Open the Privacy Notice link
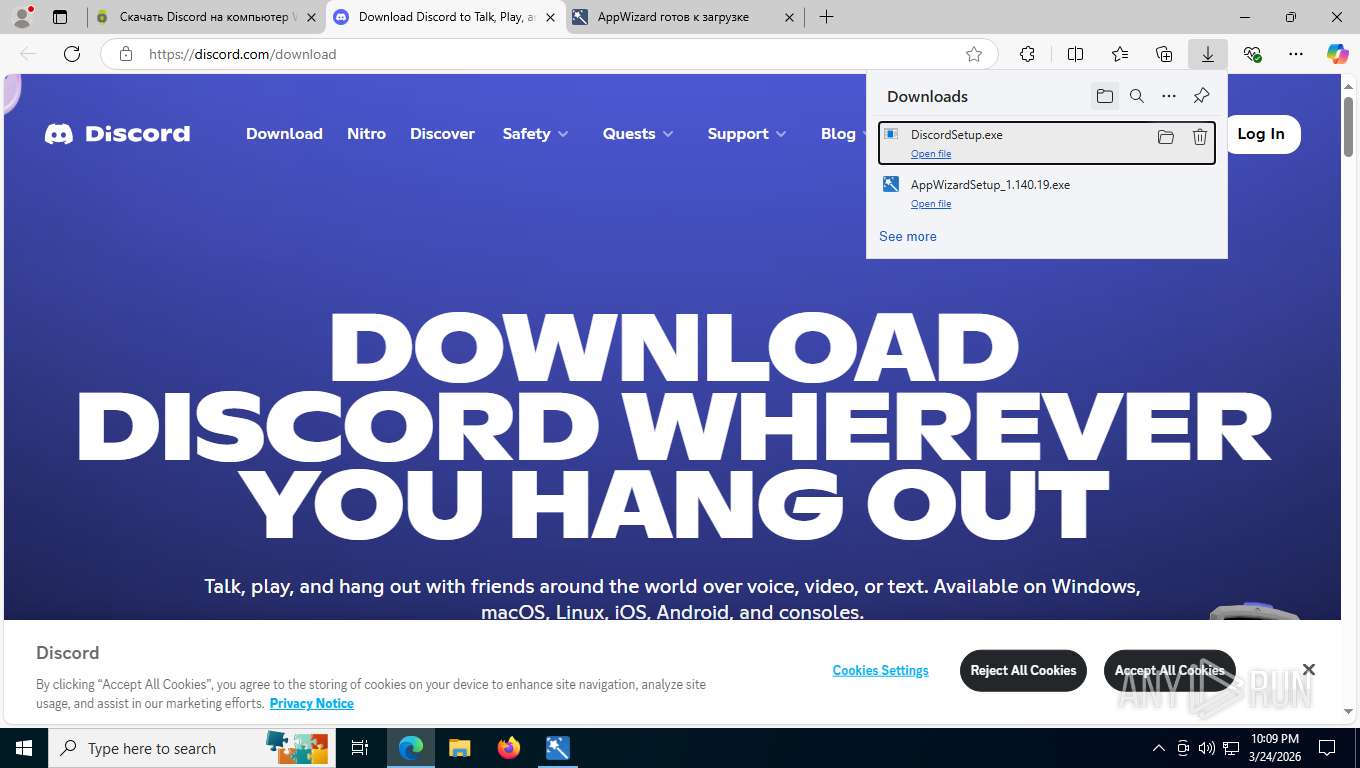1360x768 pixels. pos(311,703)
